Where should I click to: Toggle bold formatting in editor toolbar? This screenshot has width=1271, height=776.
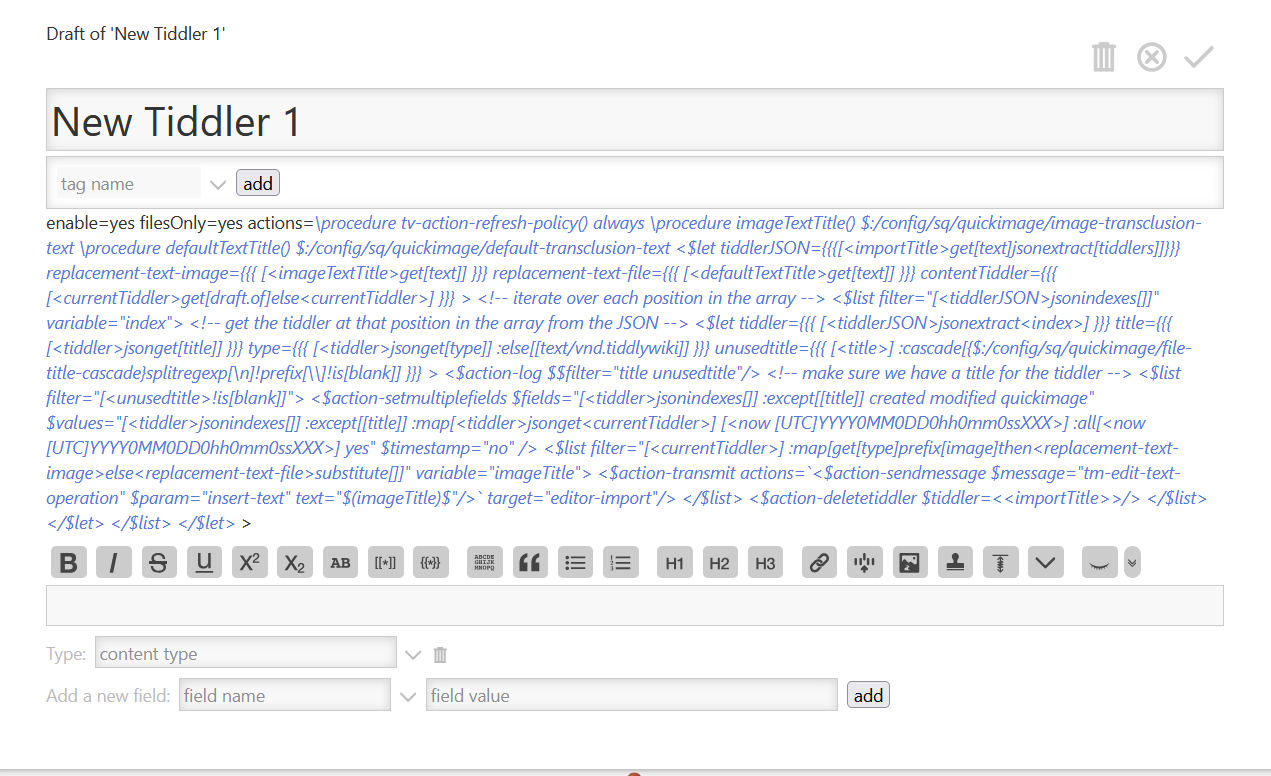click(69, 563)
